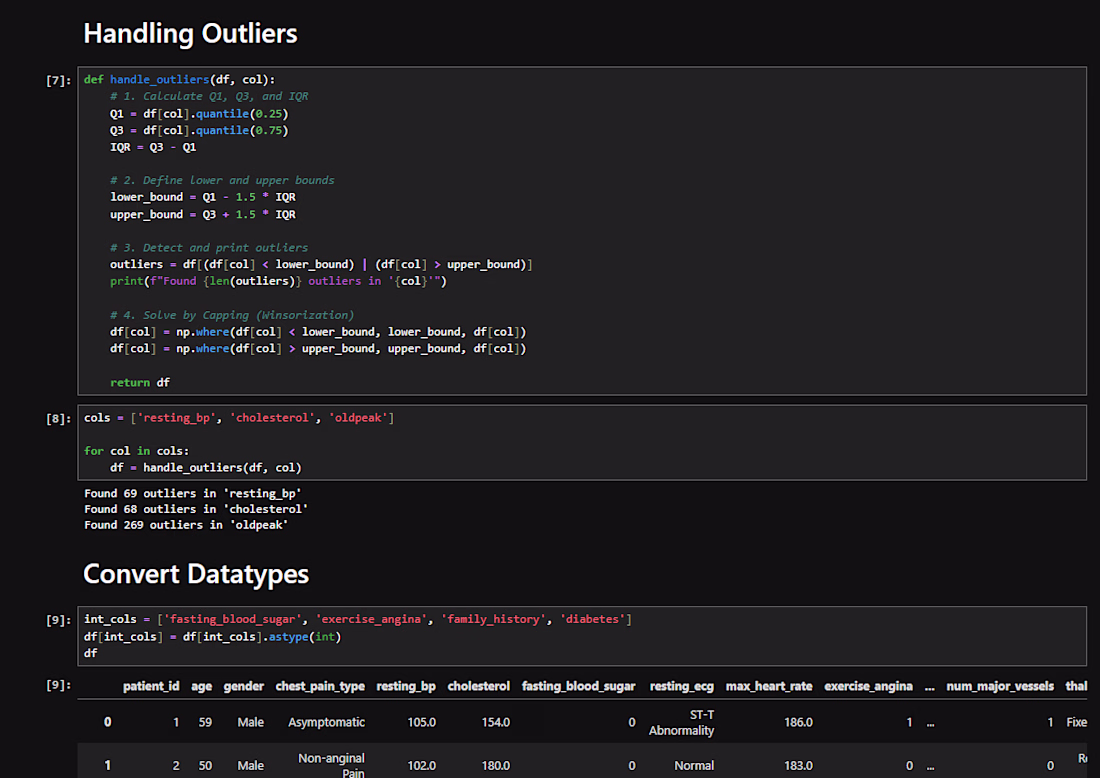This screenshot has height=778, width=1100.
Task: Click the cols list definition line
Action: [239, 417]
